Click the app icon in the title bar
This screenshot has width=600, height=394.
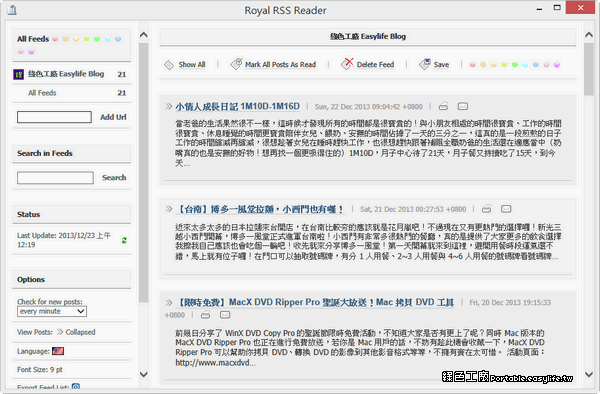coord(11,10)
